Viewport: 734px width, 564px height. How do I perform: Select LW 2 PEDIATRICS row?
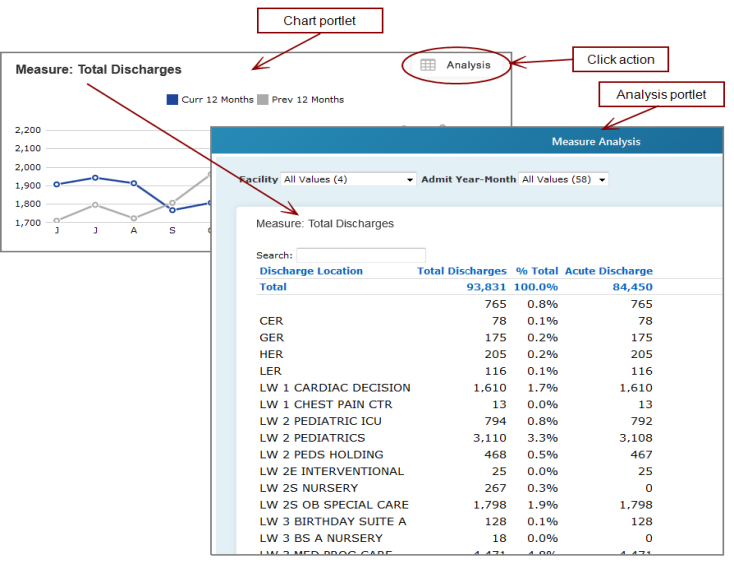tap(456, 438)
